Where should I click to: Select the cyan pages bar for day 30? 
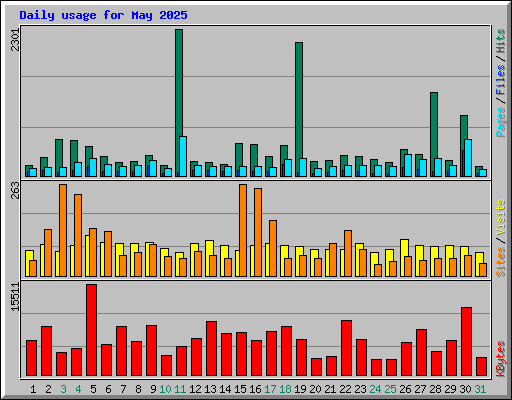point(468,158)
